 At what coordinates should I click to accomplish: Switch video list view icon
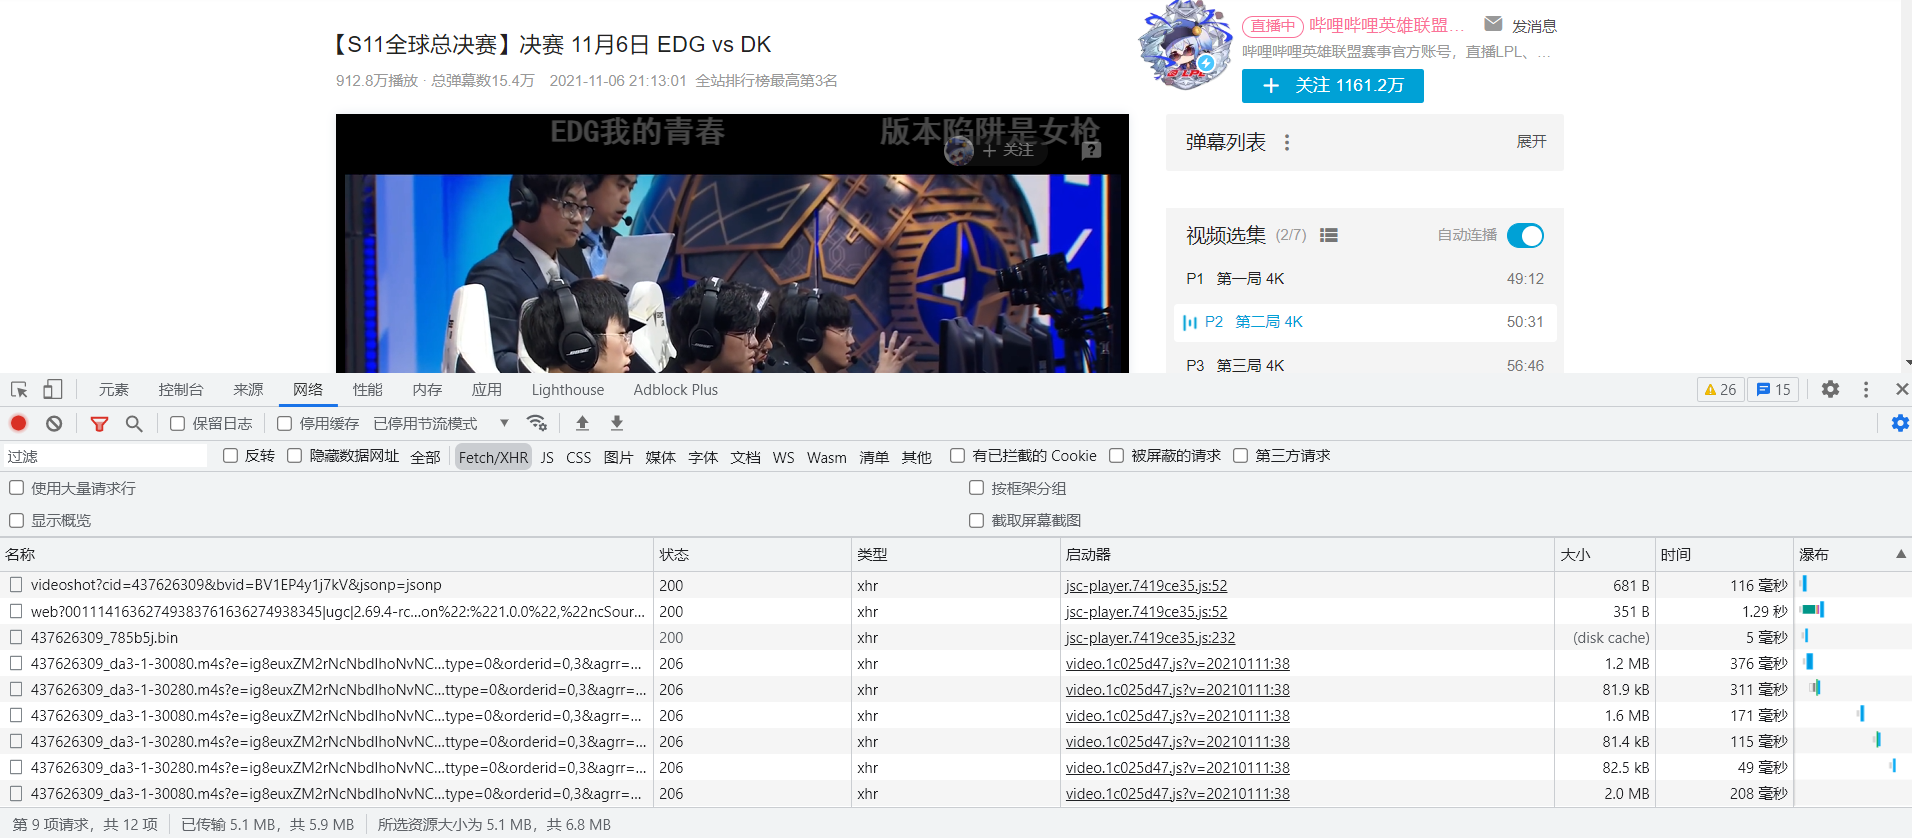[1329, 235]
